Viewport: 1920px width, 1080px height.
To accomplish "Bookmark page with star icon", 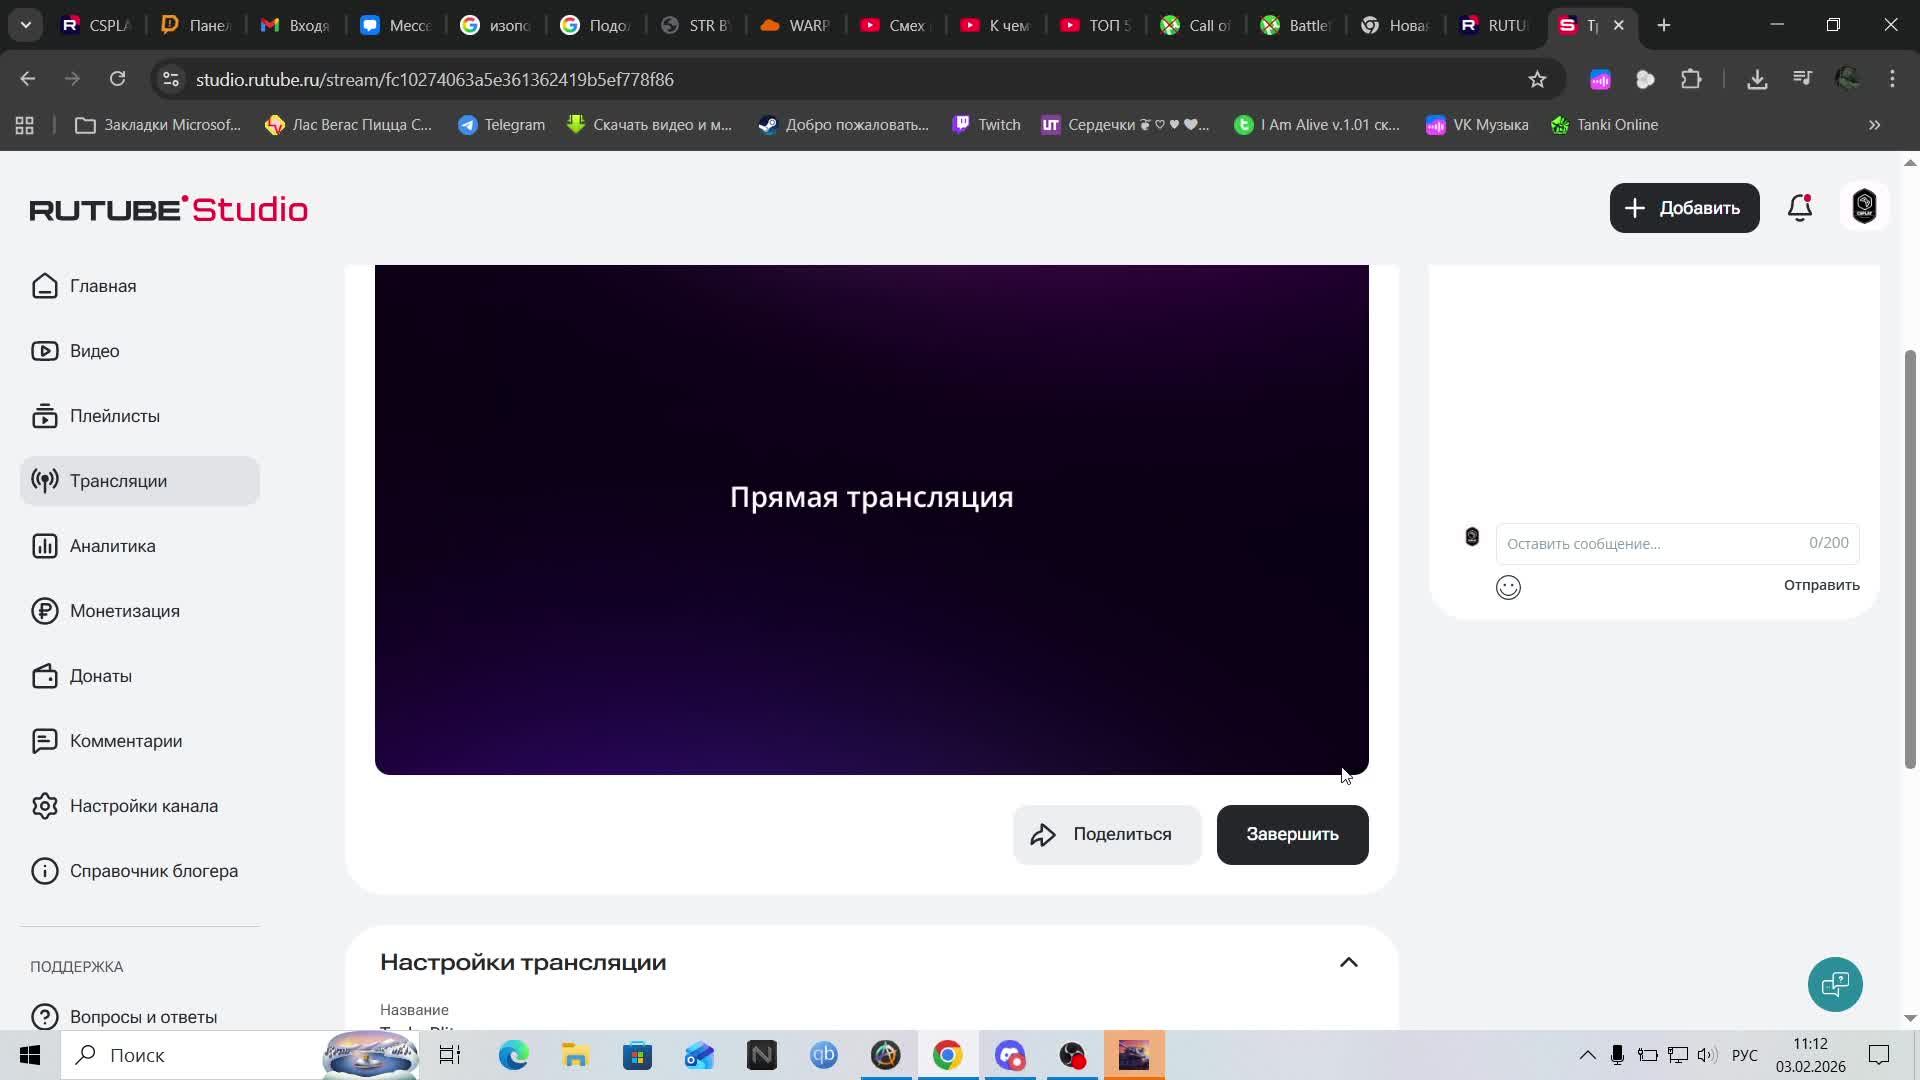I will point(1537,79).
